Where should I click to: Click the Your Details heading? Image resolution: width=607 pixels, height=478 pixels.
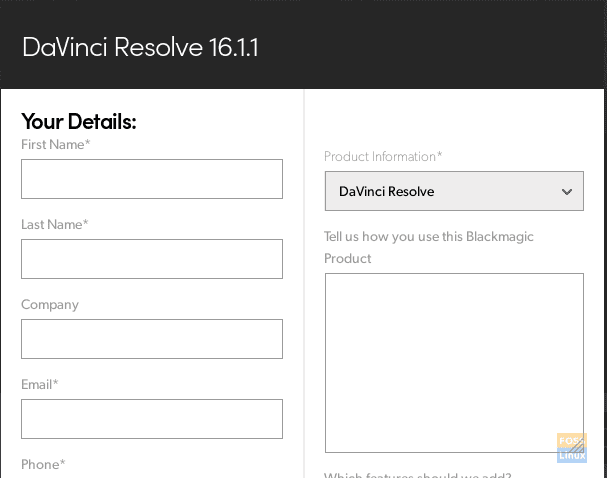78,121
